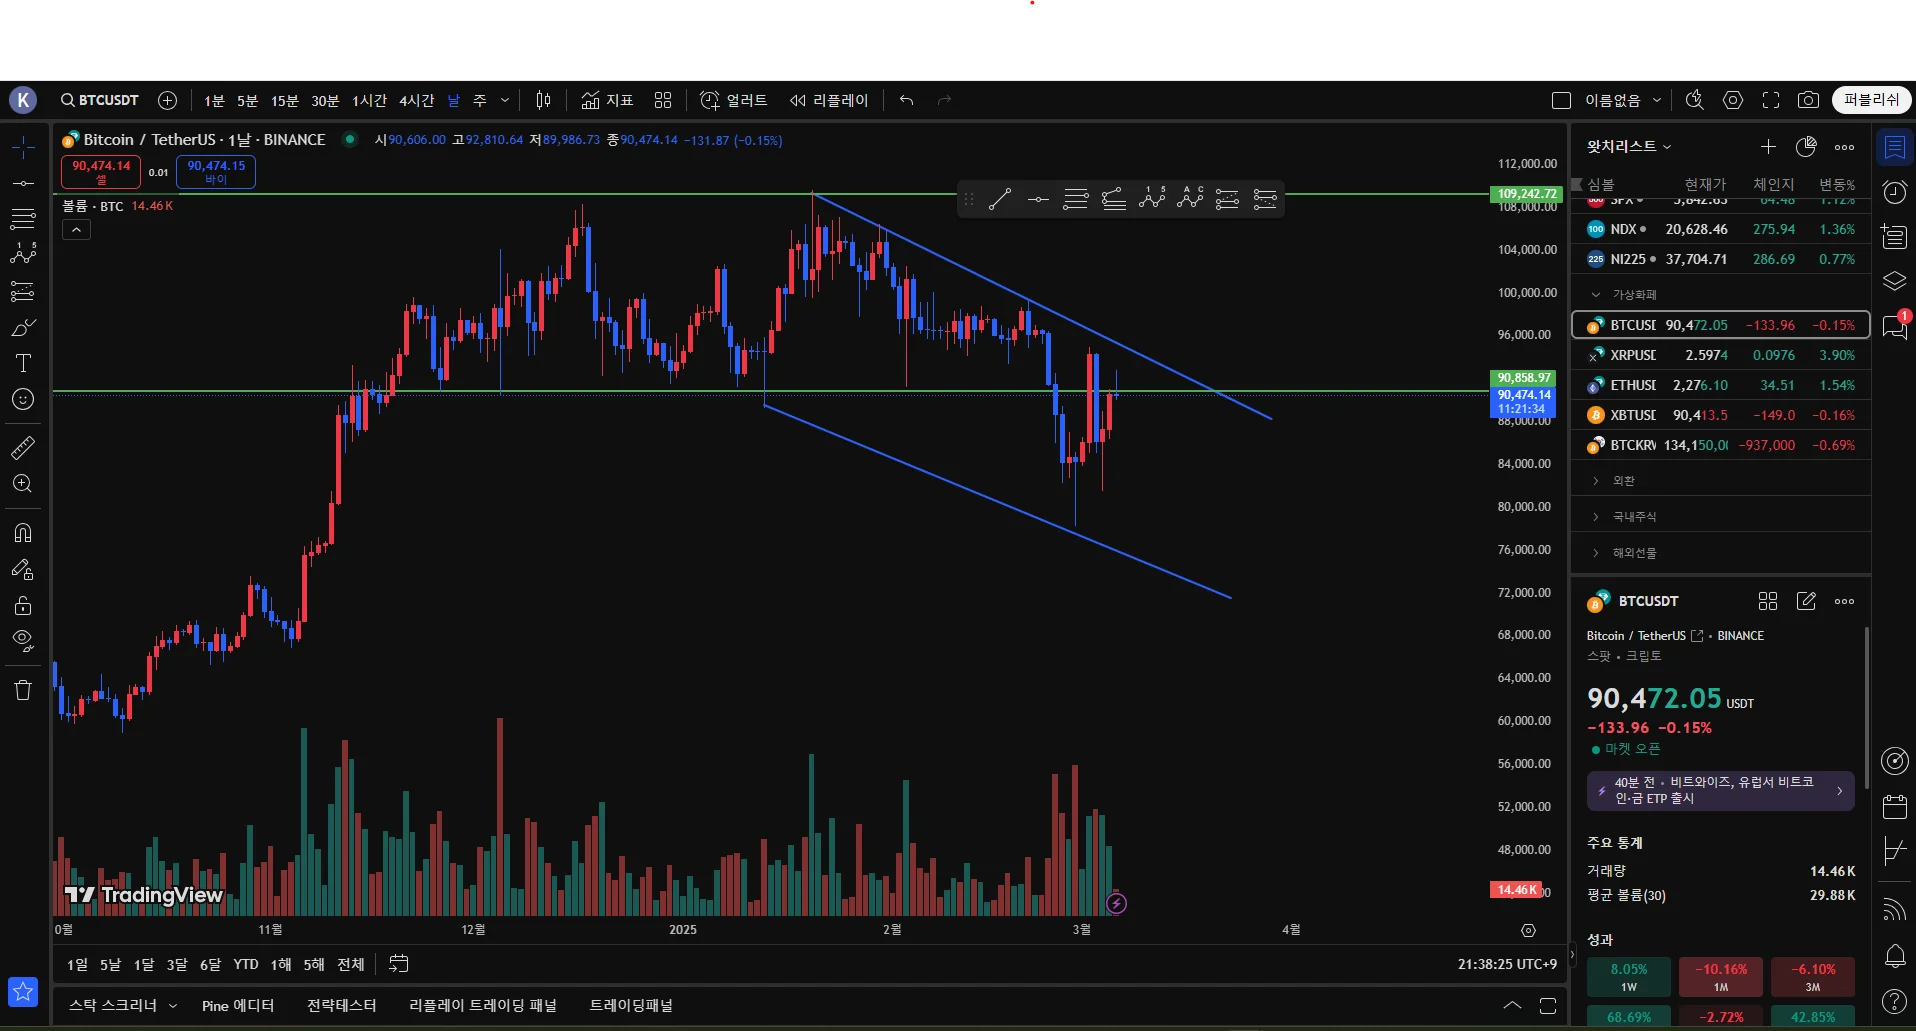Viewport: 1916px width, 1031px height.
Task: Collapse the 가상화폐 watchlist section
Action: (x=1596, y=295)
